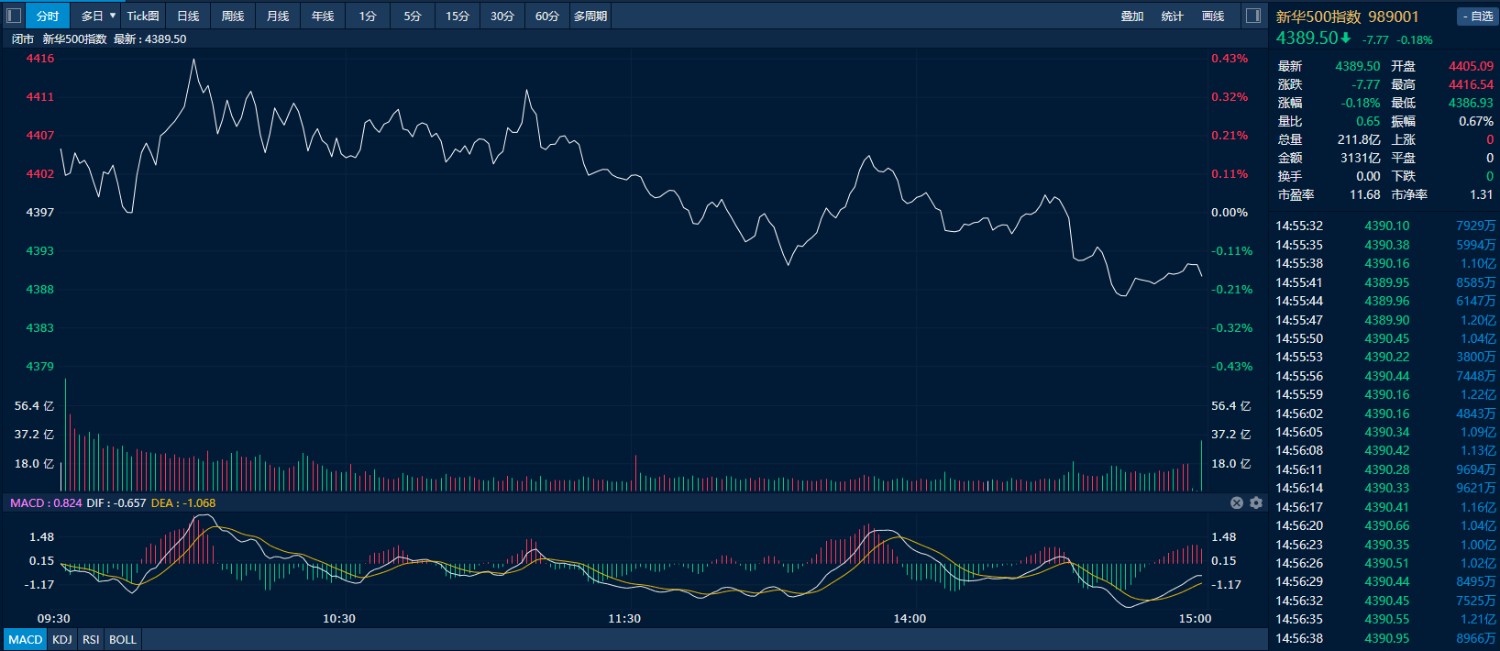Open the Tick图 chart view
The image size is (1500, 651).
click(x=143, y=16)
